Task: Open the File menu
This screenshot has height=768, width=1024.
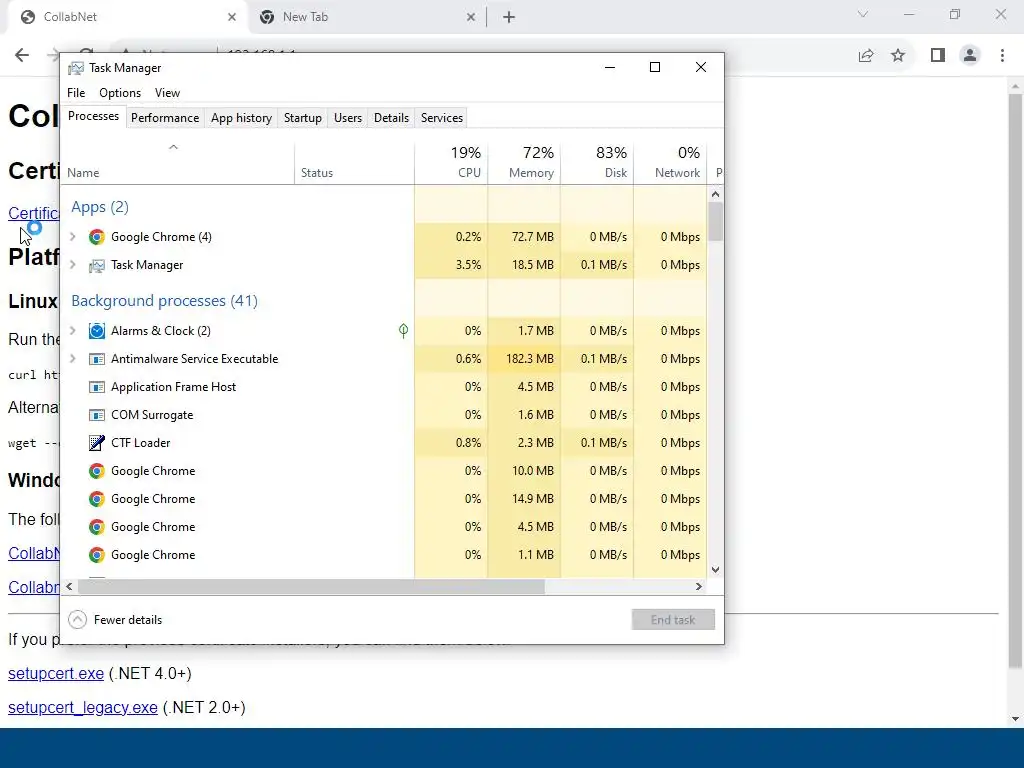Action: (x=76, y=93)
